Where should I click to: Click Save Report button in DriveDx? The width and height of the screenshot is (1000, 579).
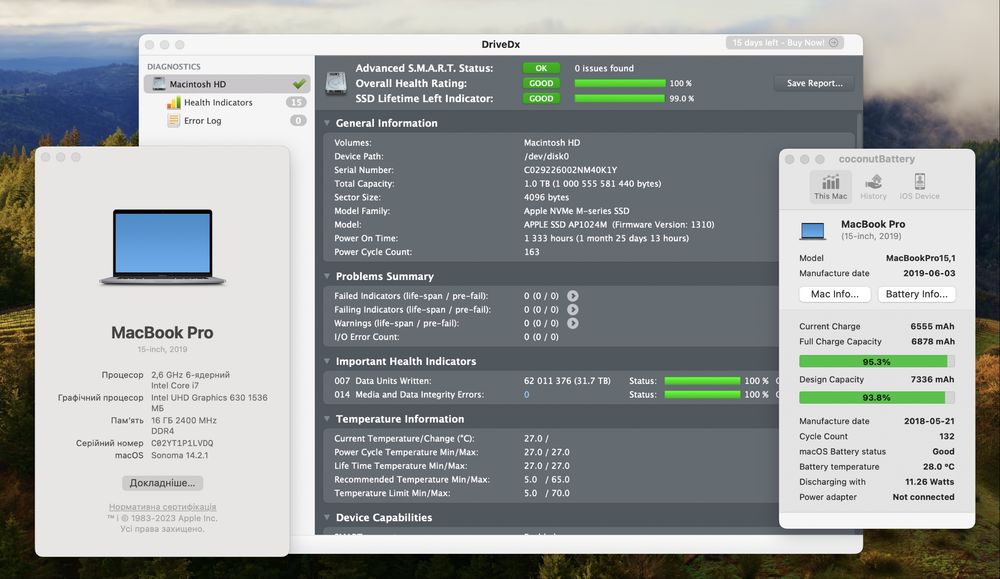pyautogui.click(x=814, y=83)
